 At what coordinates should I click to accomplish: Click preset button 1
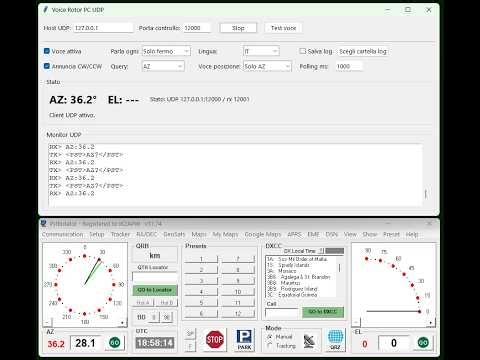pyautogui.click(x=201, y=259)
